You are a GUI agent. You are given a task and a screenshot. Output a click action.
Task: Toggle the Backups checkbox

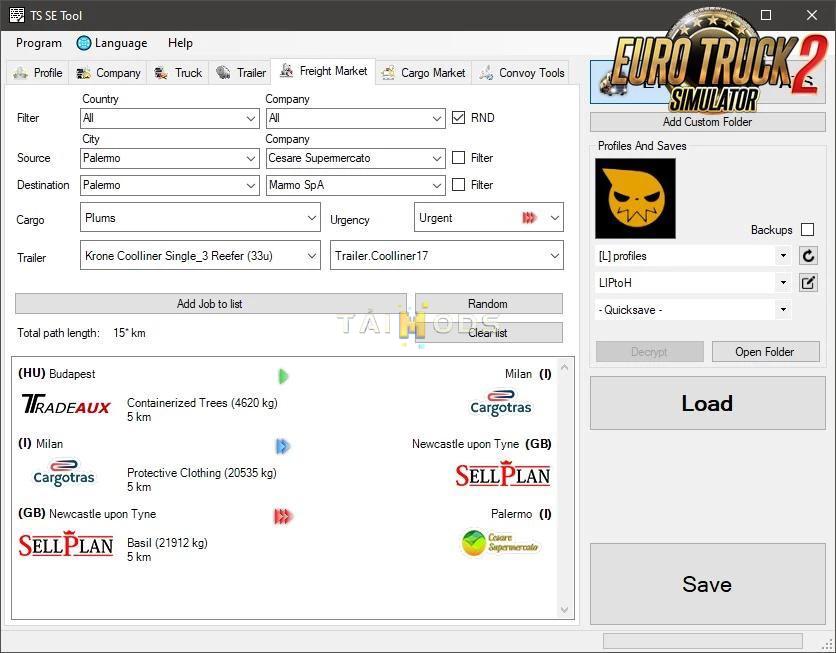(808, 229)
